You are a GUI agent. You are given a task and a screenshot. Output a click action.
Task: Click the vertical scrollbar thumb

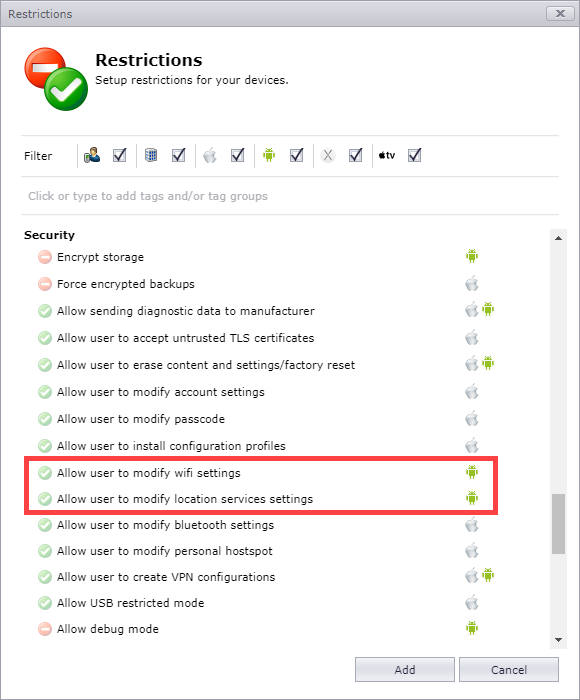(558, 524)
